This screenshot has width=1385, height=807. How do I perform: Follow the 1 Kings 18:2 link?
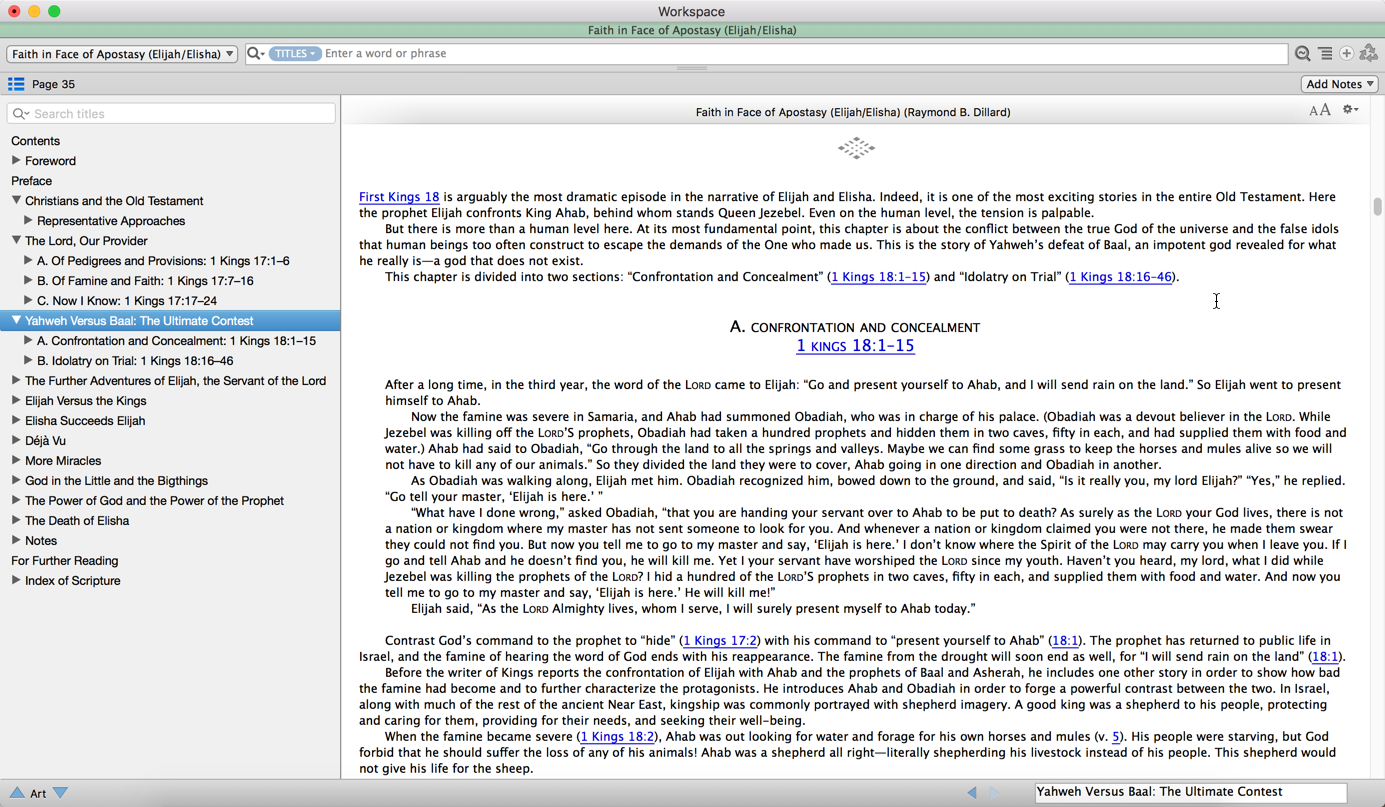click(617, 737)
